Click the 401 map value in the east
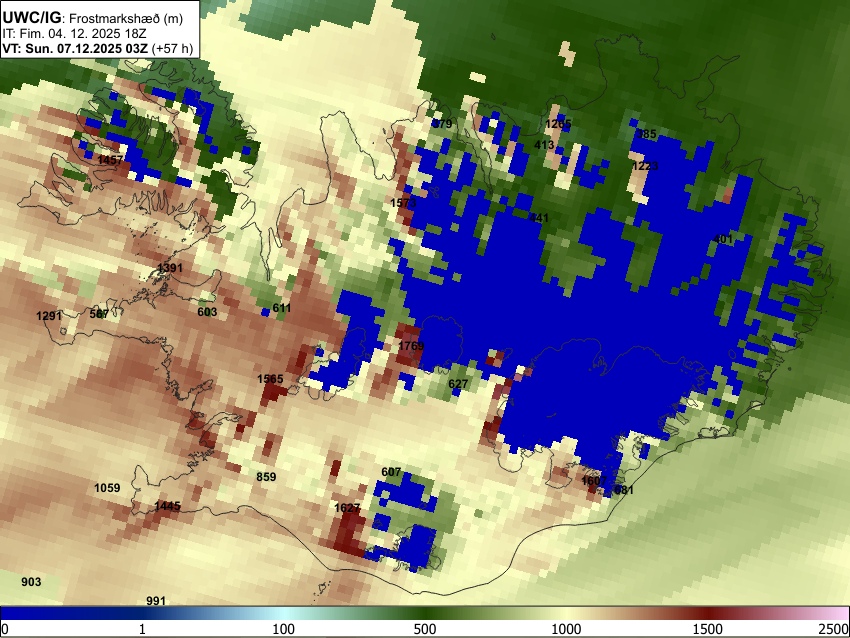The height and width of the screenshot is (638, 850). (723, 239)
